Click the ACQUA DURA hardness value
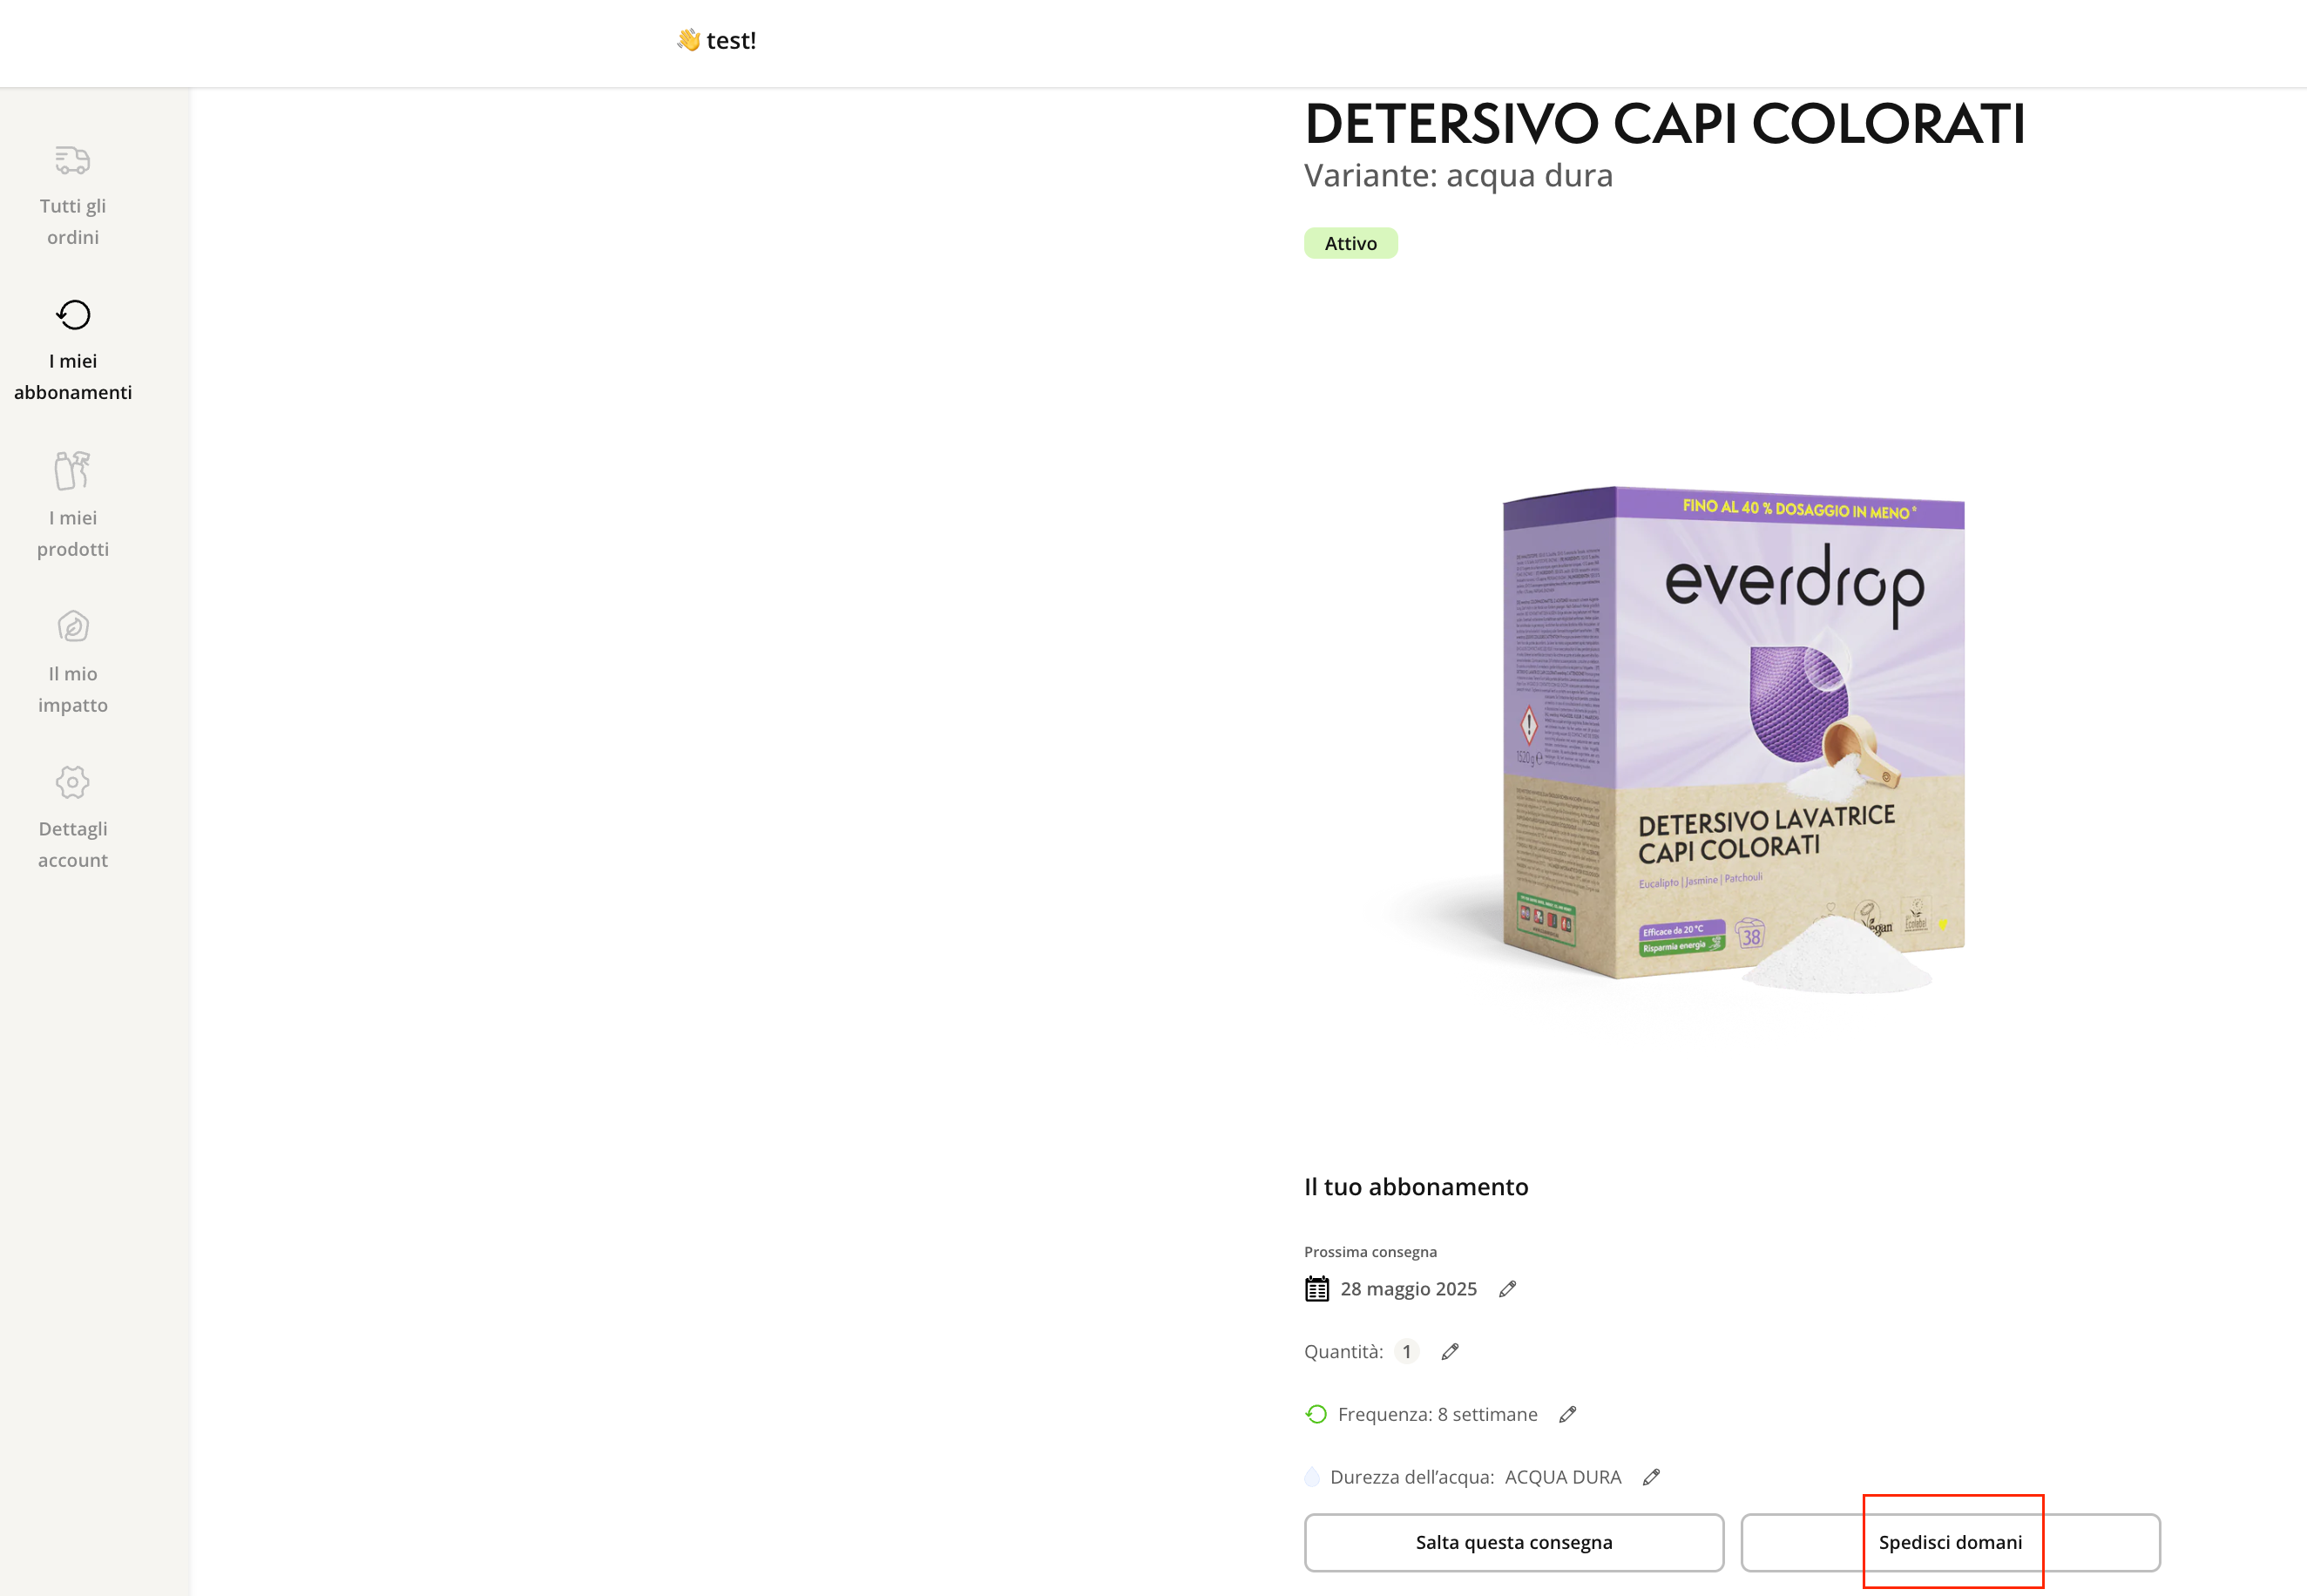 (x=1562, y=1477)
